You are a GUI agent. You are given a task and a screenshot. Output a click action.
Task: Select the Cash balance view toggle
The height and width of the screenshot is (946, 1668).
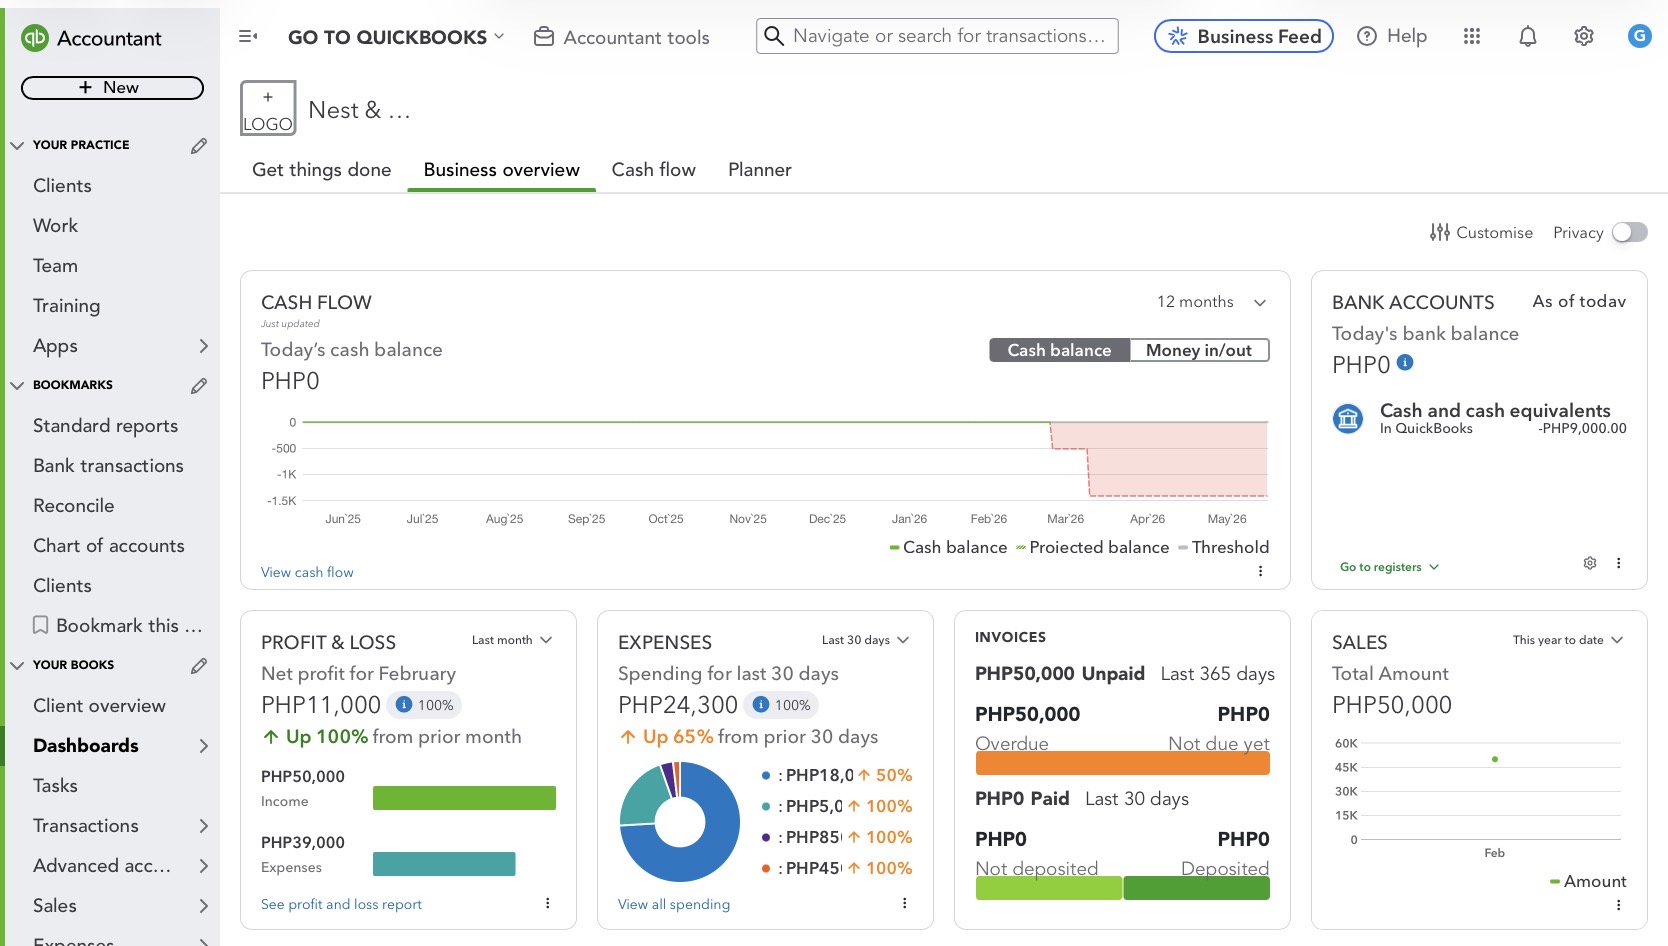point(1059,350)
